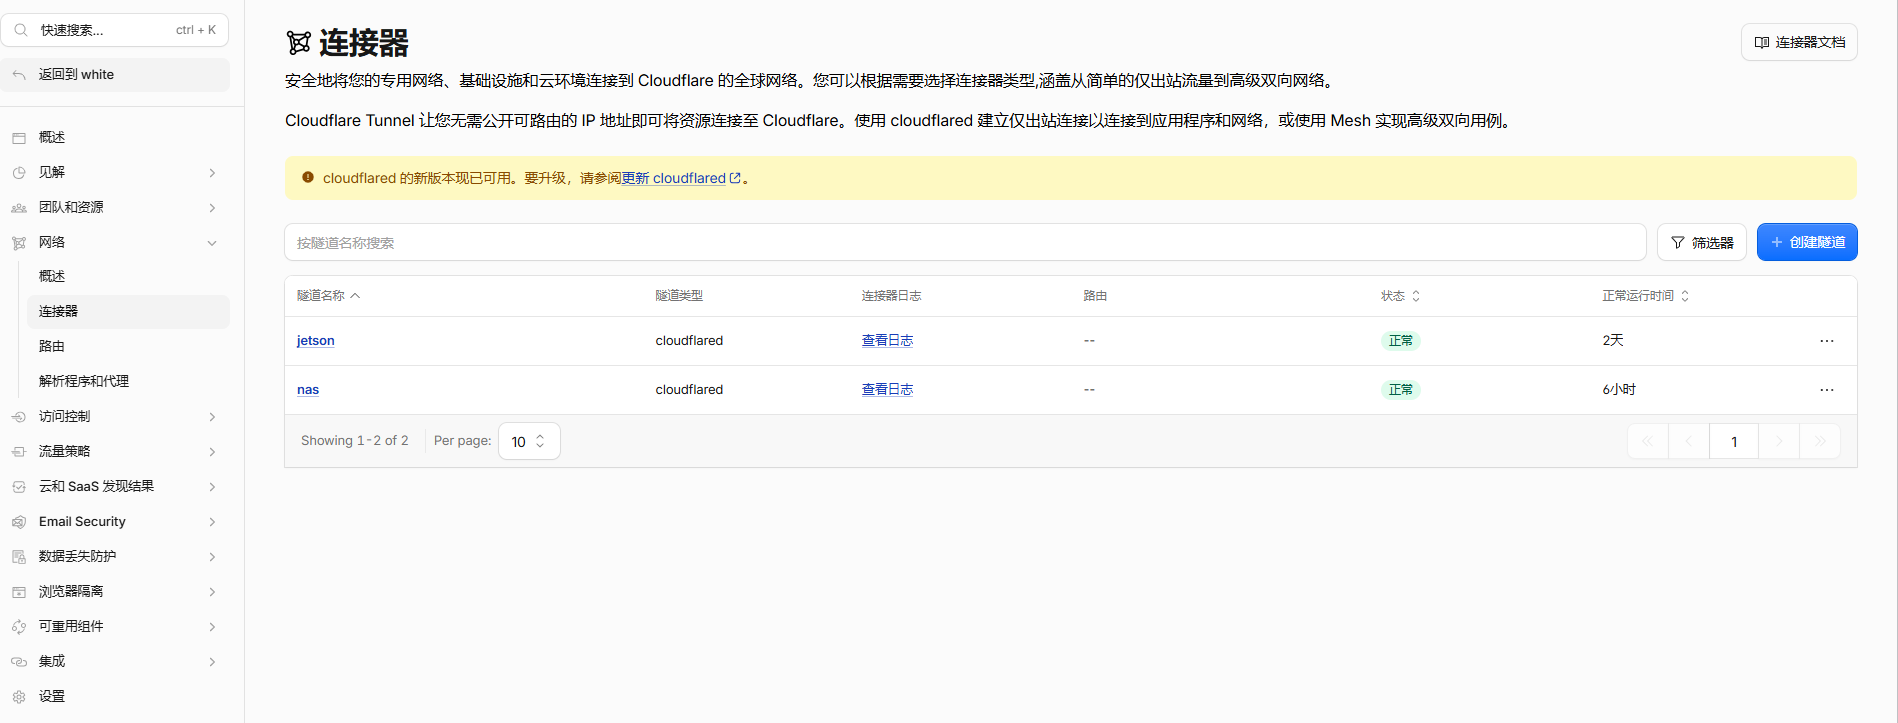Click the 团队和资源 team icon
This screenshot has width=1898, height=723.
19,208
